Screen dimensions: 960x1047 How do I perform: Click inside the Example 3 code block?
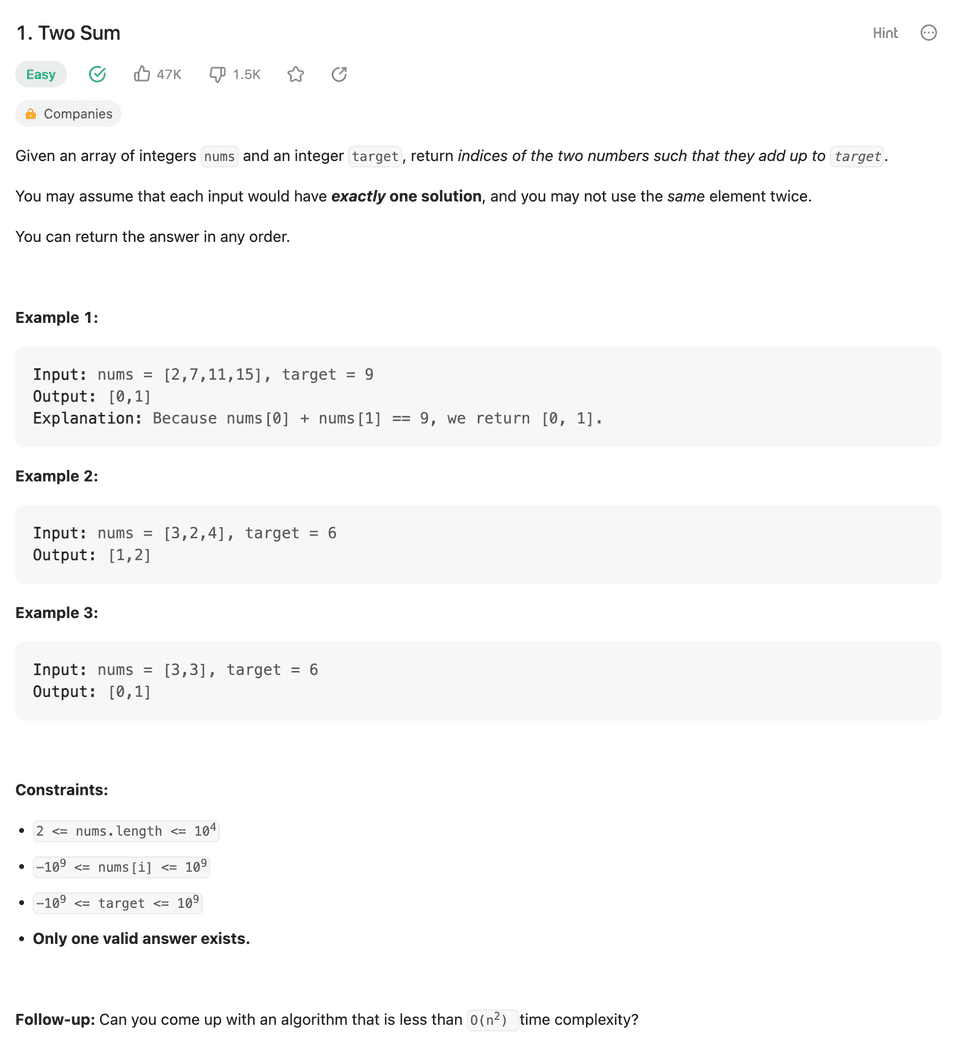coord(478,680)
